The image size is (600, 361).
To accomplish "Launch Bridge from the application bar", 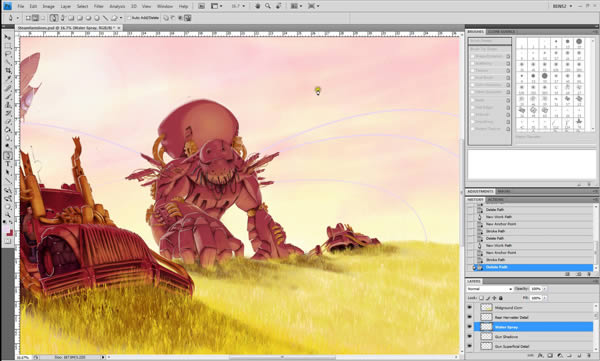I will (x=202, y=6).
